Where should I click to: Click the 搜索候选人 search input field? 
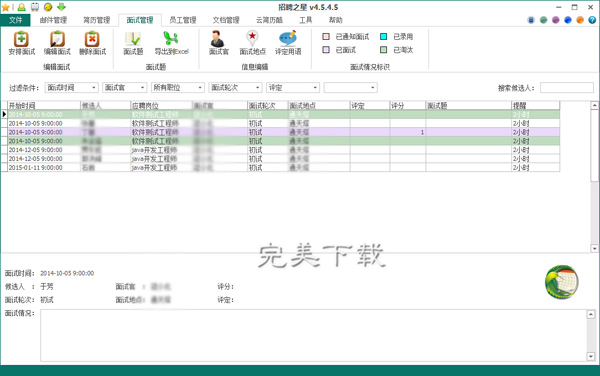tap(566, 88)
